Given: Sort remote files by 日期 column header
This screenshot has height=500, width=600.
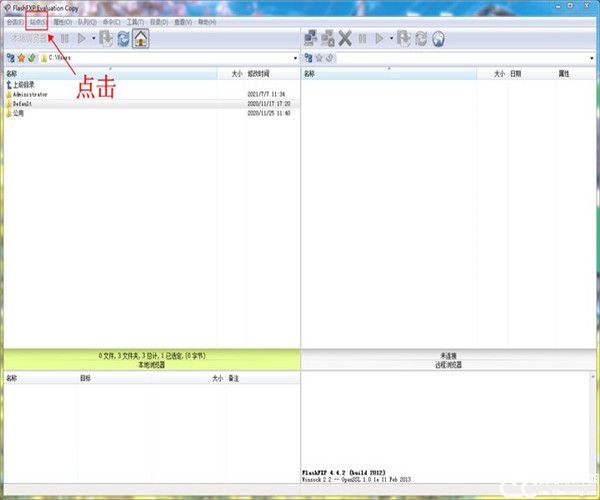Looking at the screenshot, I should [x=515, y=74].
